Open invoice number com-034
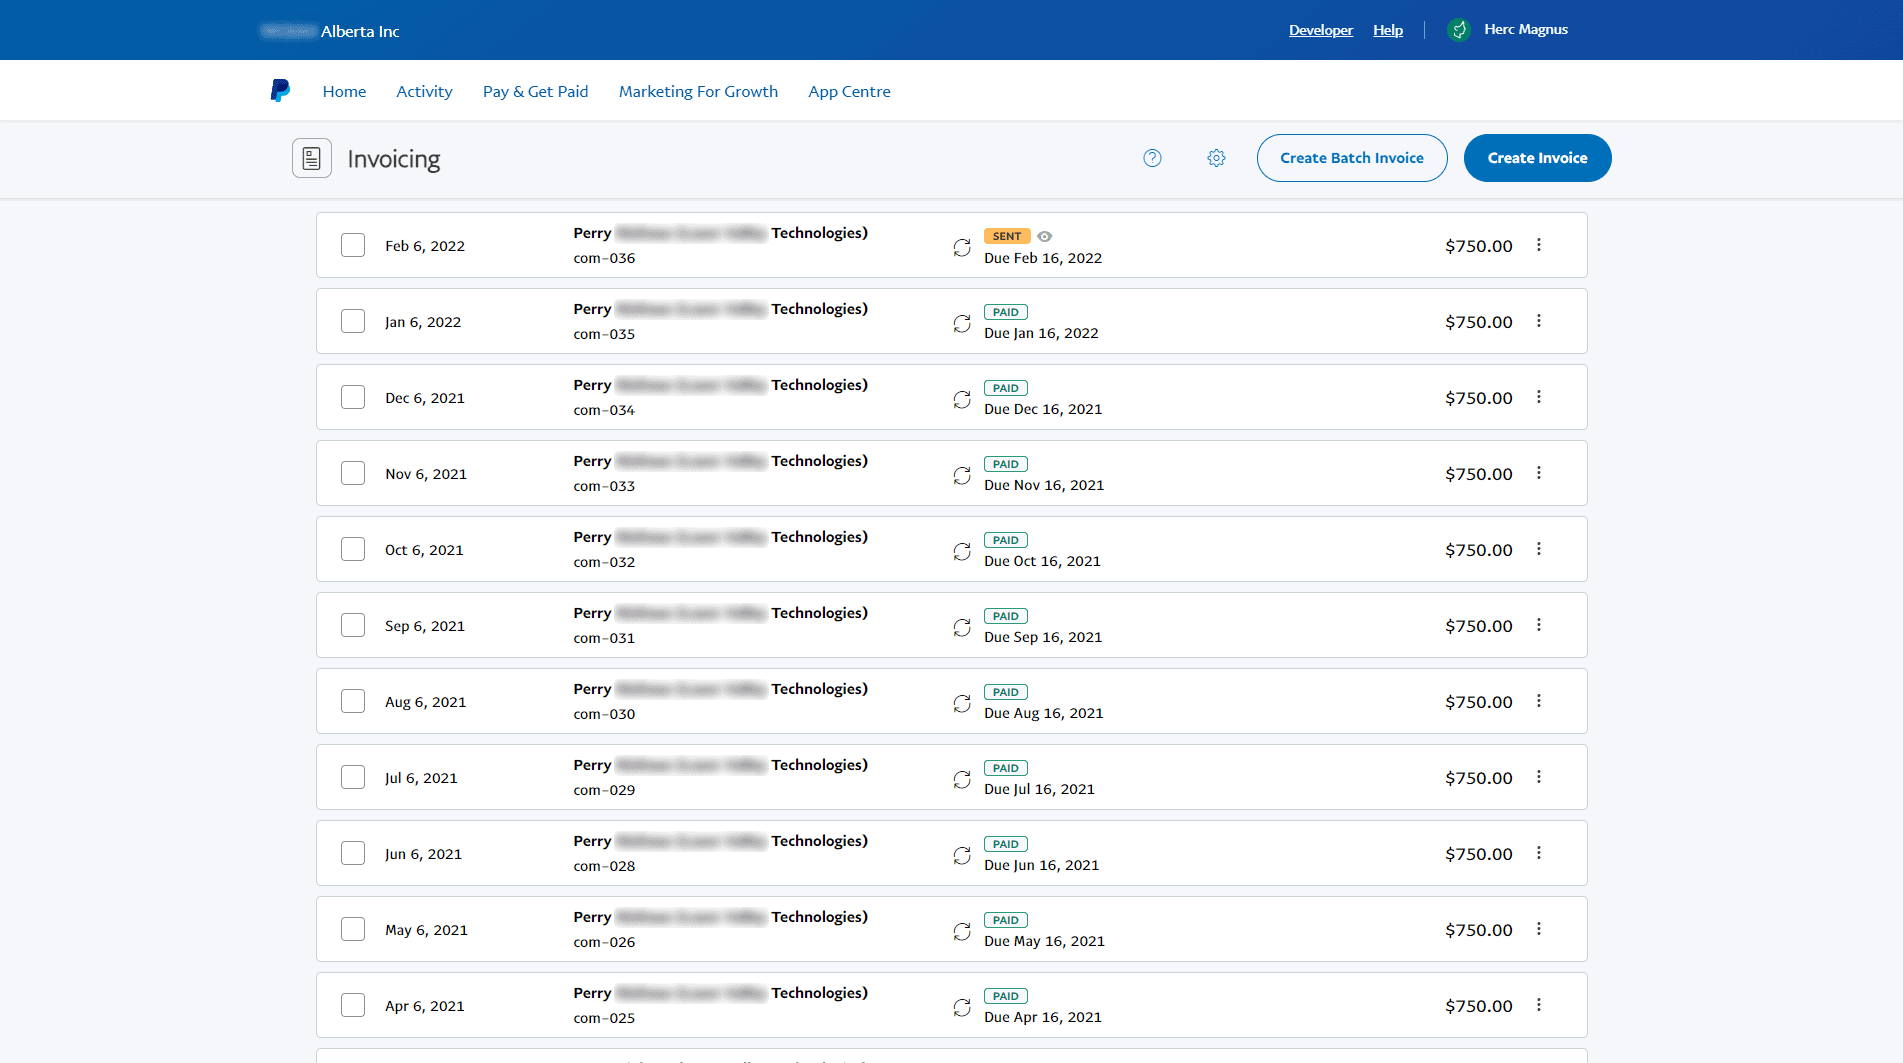This screenshot has height=1063, width=1903. (x=604, y=410)
